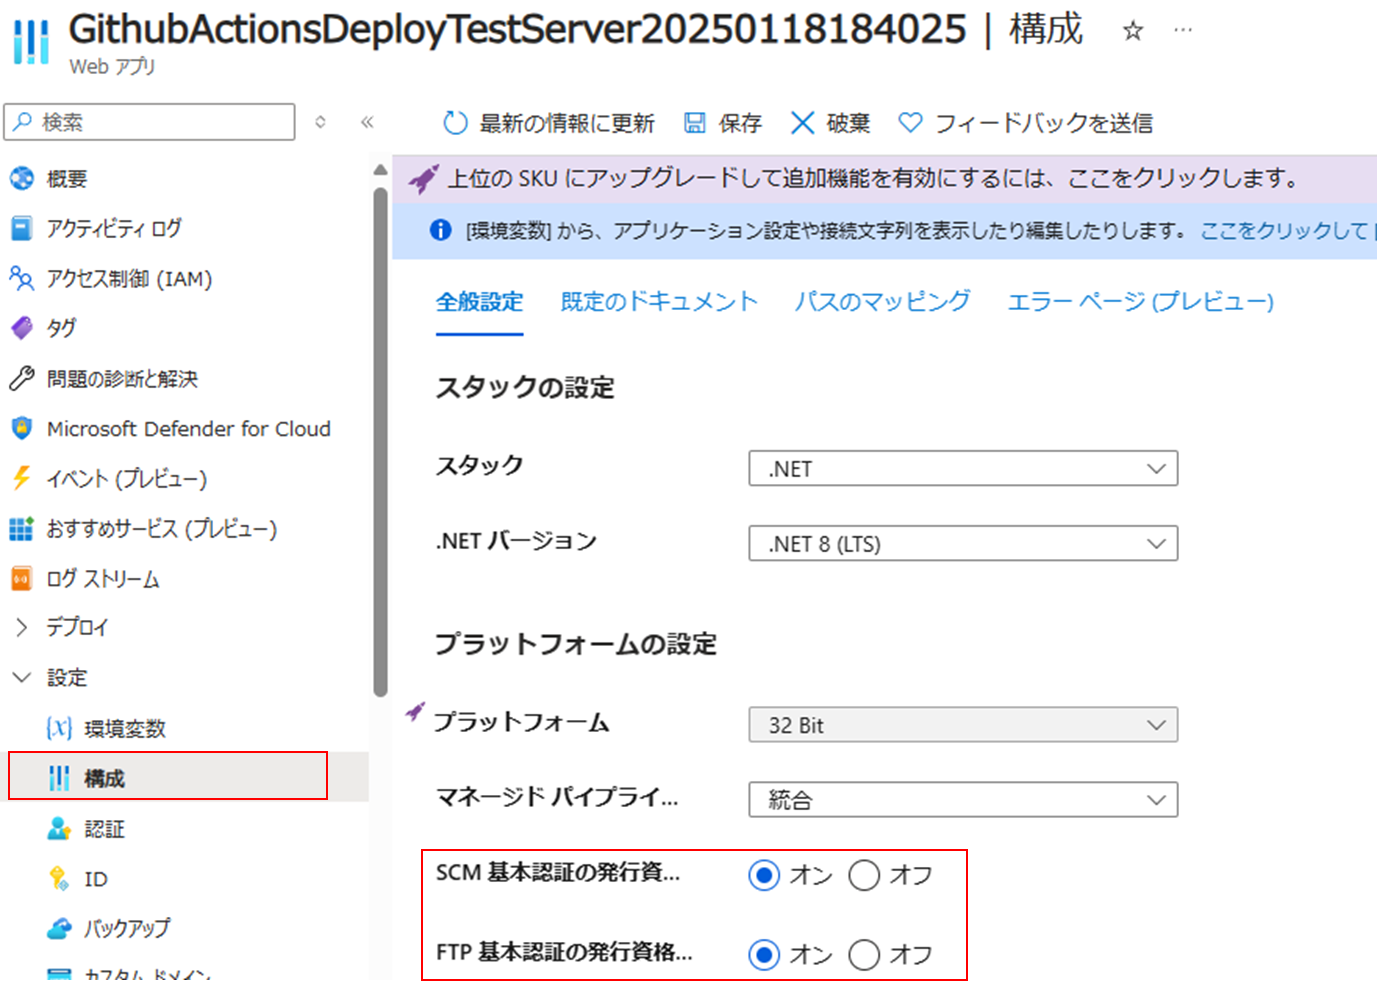Open the パスのマッピング tab

pos(882,301)
